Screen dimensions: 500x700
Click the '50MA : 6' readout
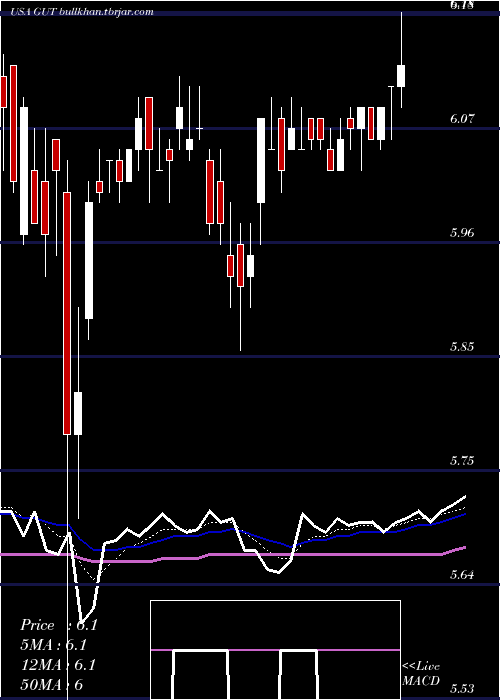point(51,684)
